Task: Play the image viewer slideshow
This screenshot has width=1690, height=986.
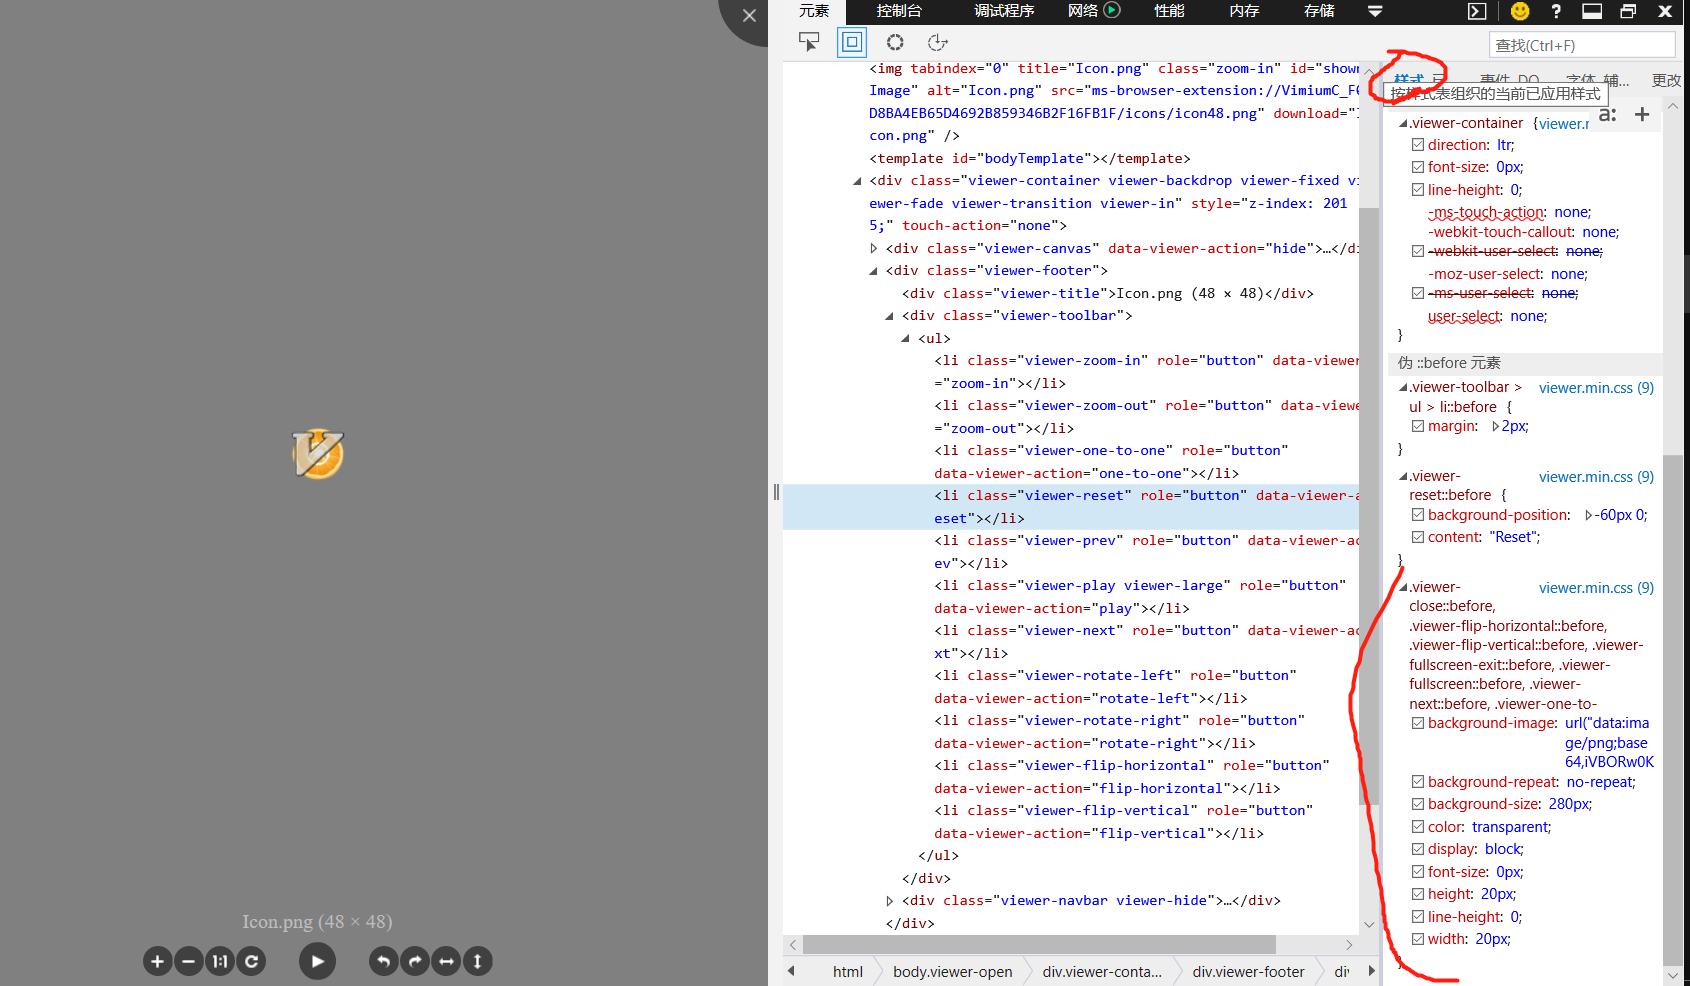Action: [x=317, y=961]
